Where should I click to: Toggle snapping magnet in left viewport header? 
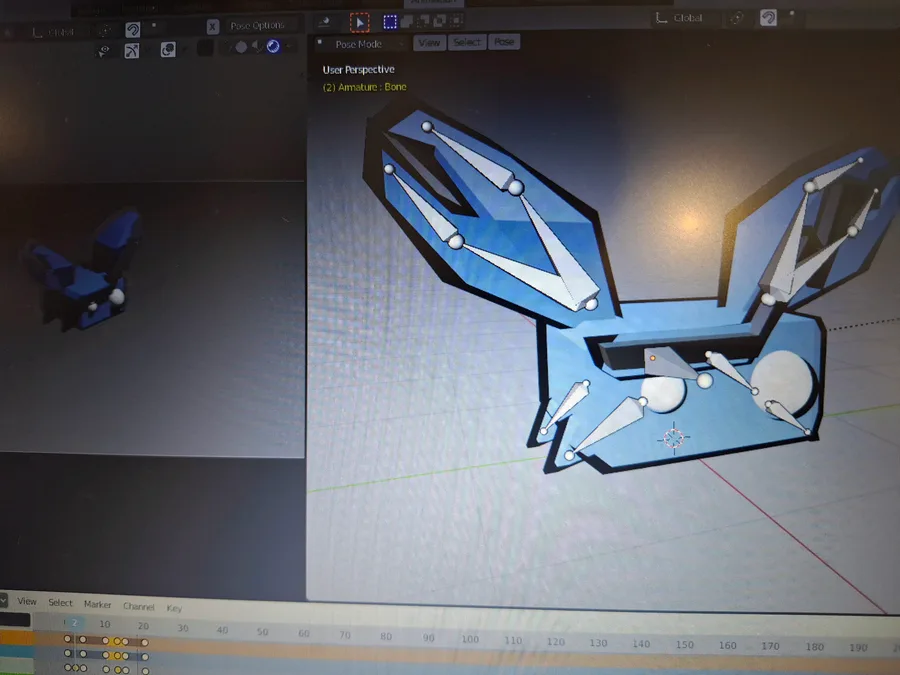click(x=133, y=29)
